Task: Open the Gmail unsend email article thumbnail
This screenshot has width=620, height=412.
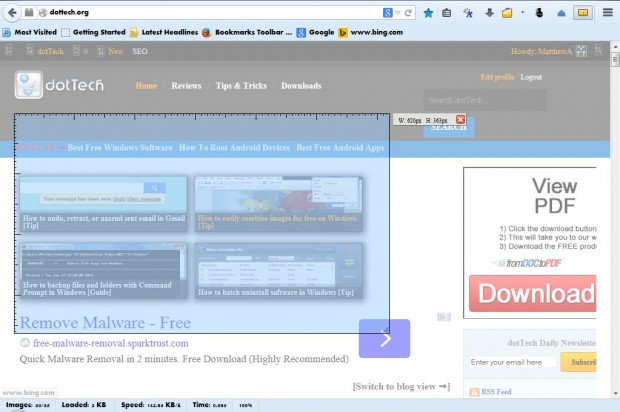Action: point(104,204)
